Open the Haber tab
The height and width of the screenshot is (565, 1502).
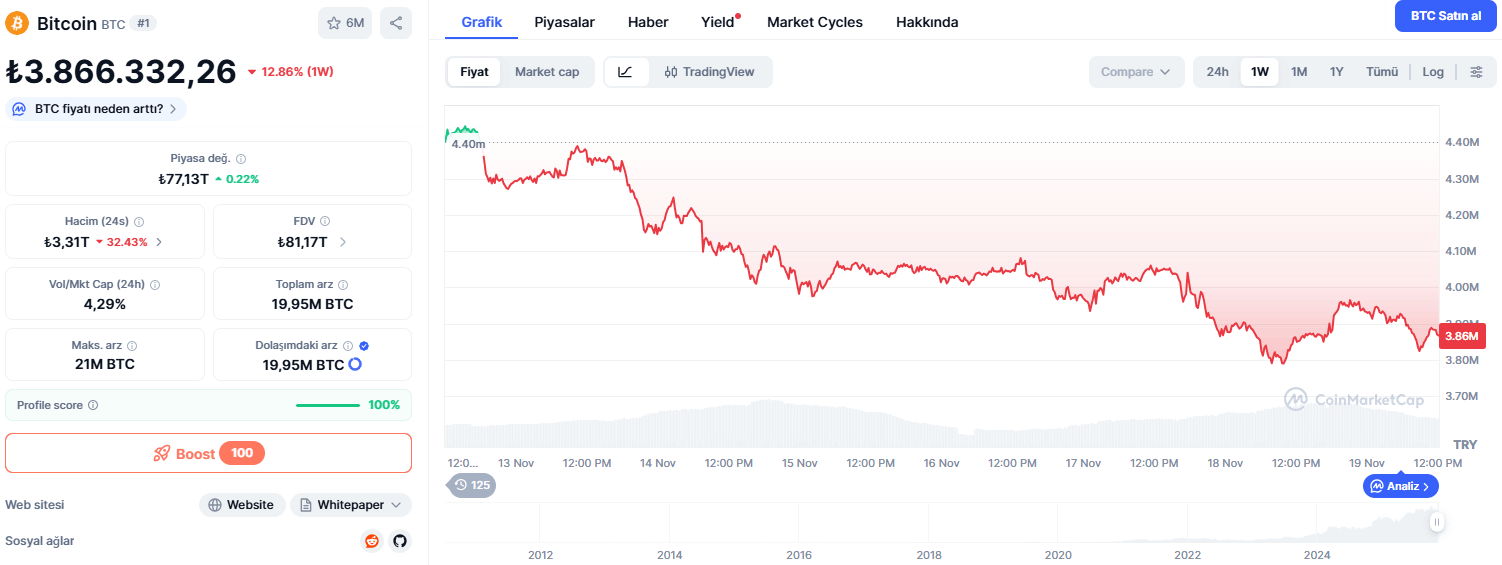pyautogui.click(x=648, y=22)
